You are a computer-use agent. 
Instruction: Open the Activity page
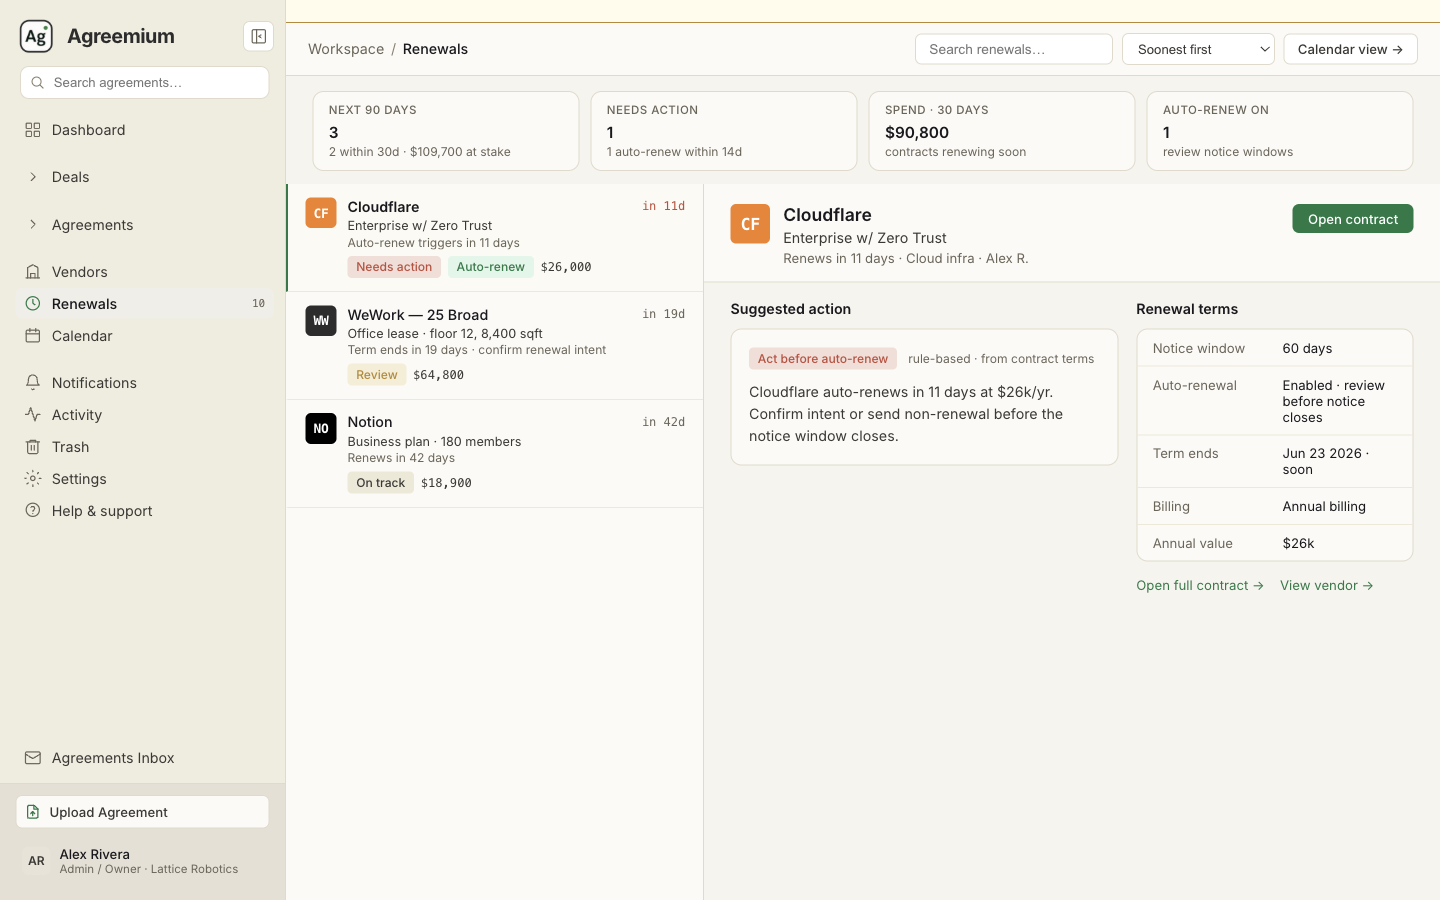(x=144, y=415)
